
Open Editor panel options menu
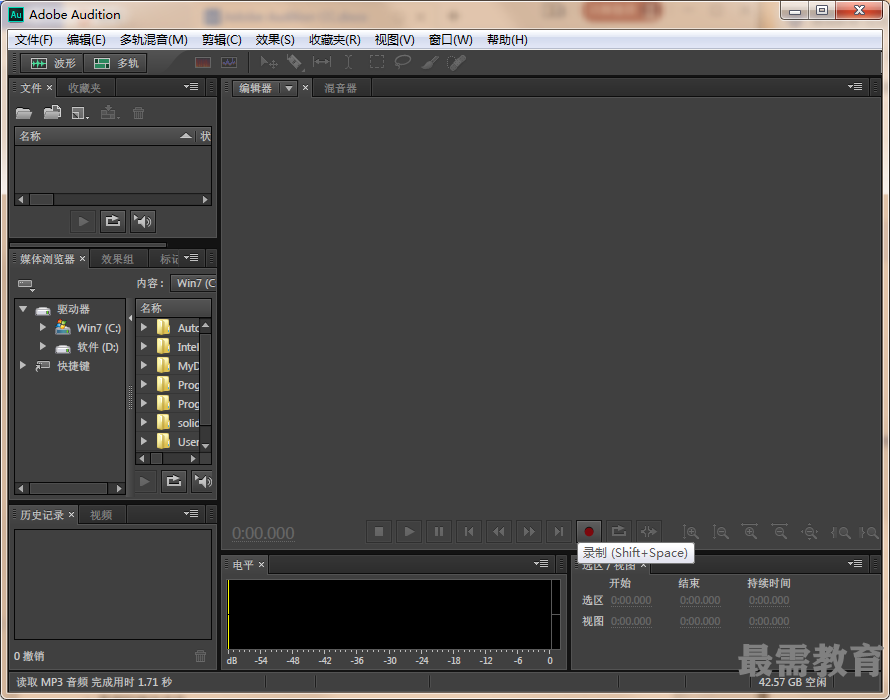point(855,87)
